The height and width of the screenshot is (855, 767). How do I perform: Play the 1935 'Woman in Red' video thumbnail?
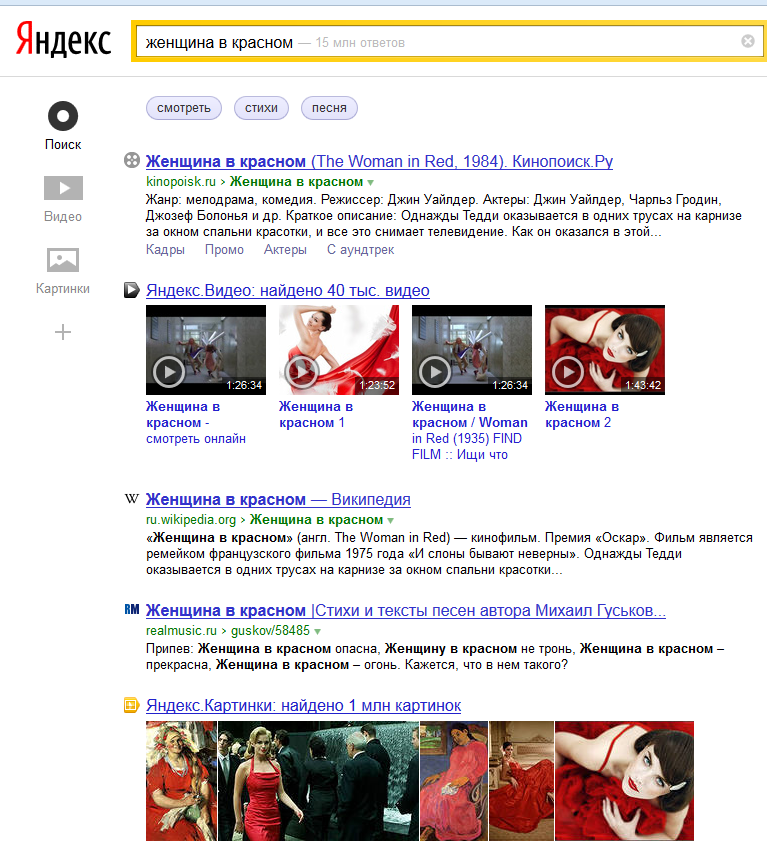point(472,350)
